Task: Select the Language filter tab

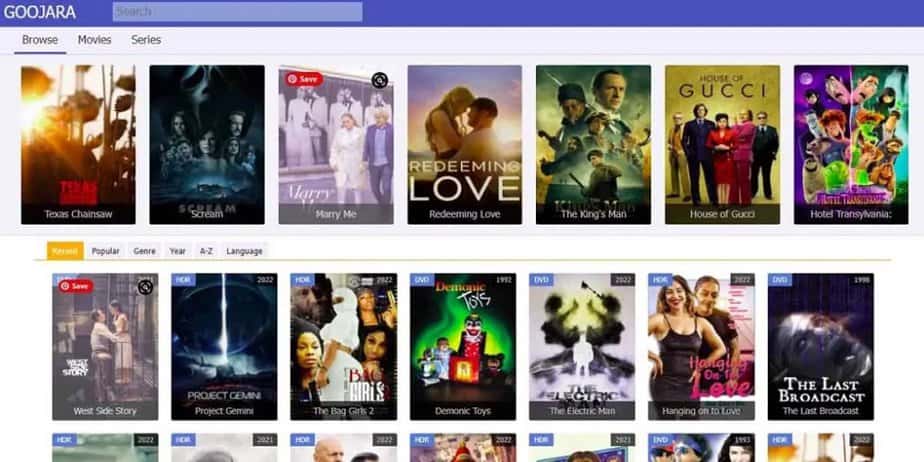Action: [x=244, y=251]
